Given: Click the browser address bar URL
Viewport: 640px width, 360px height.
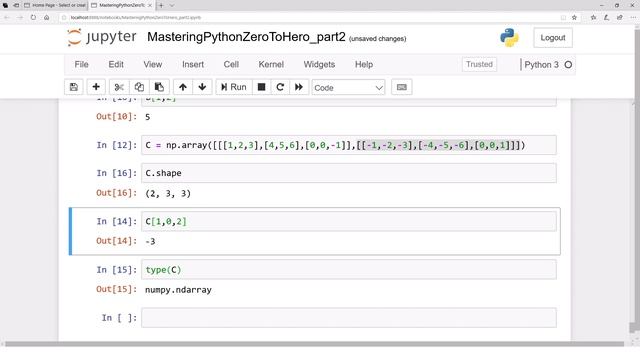Looking at the screenshot, I should 136,18.
